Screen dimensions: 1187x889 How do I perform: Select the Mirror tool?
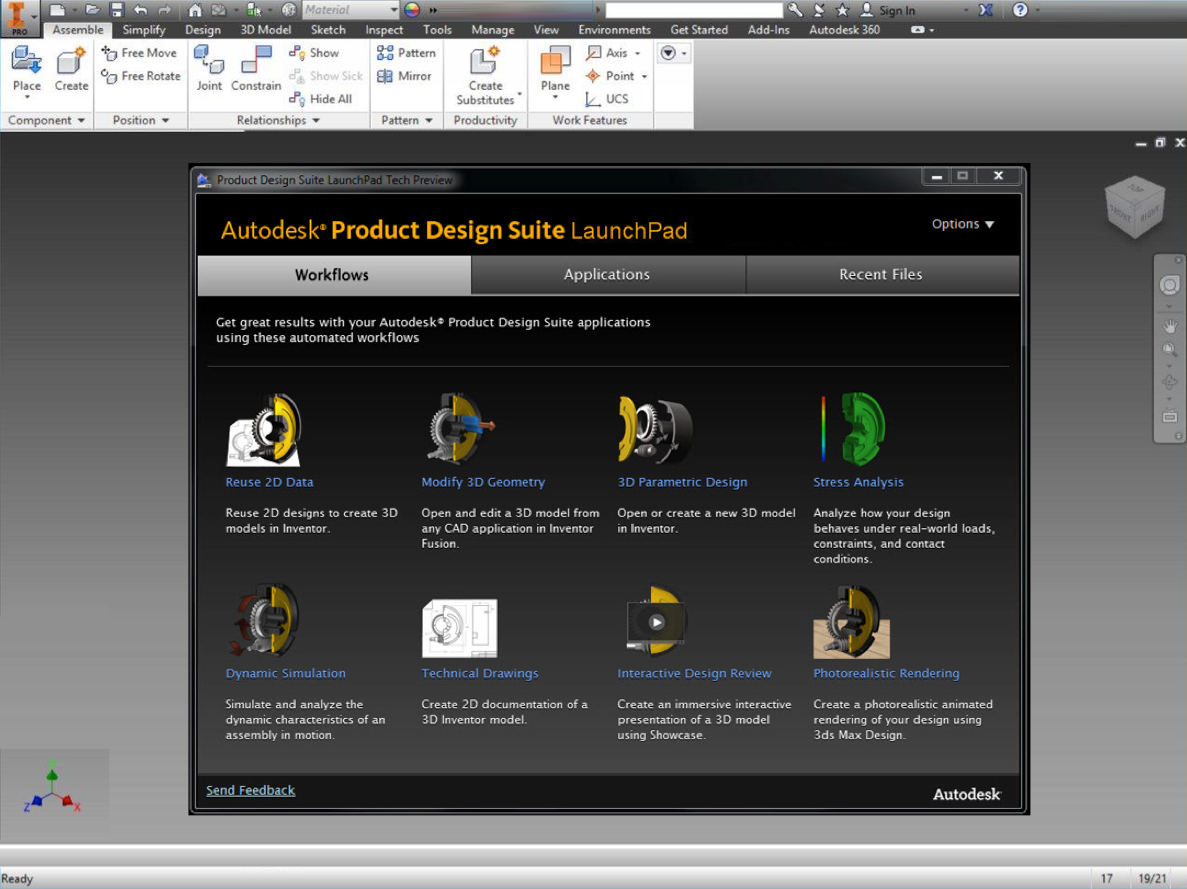[405, 76]
